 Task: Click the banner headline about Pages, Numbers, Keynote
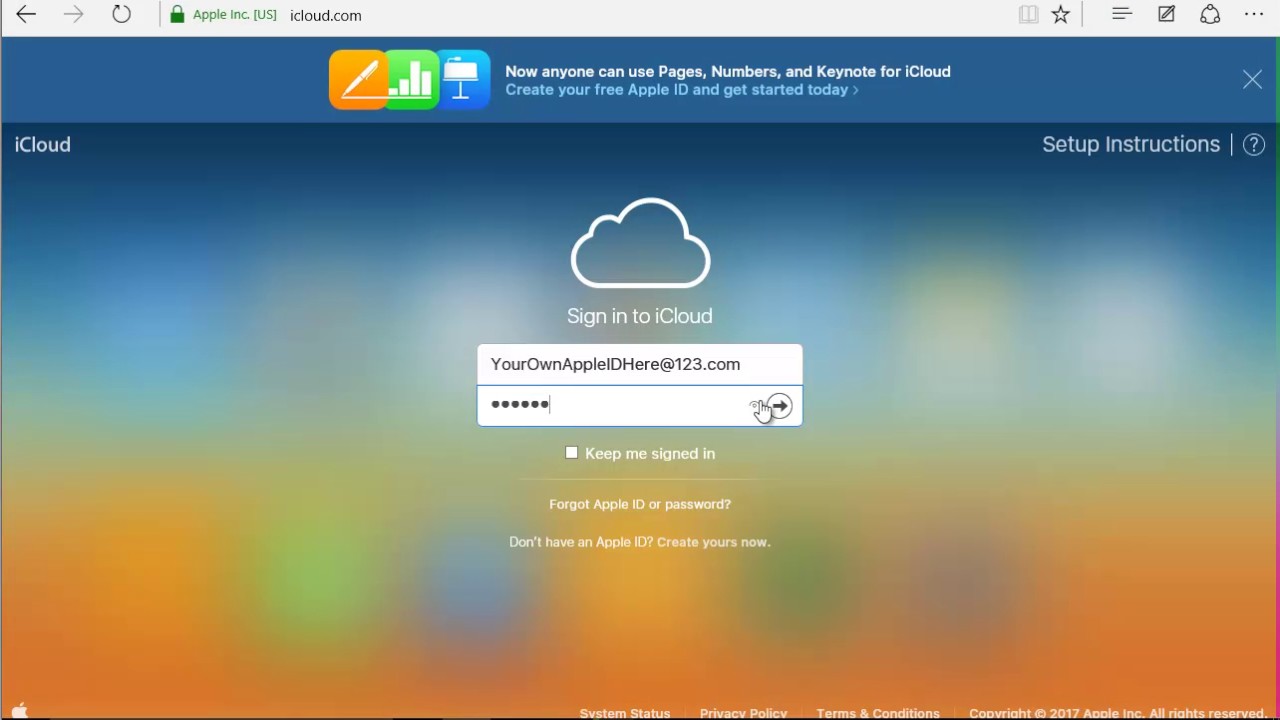(728, 71)
